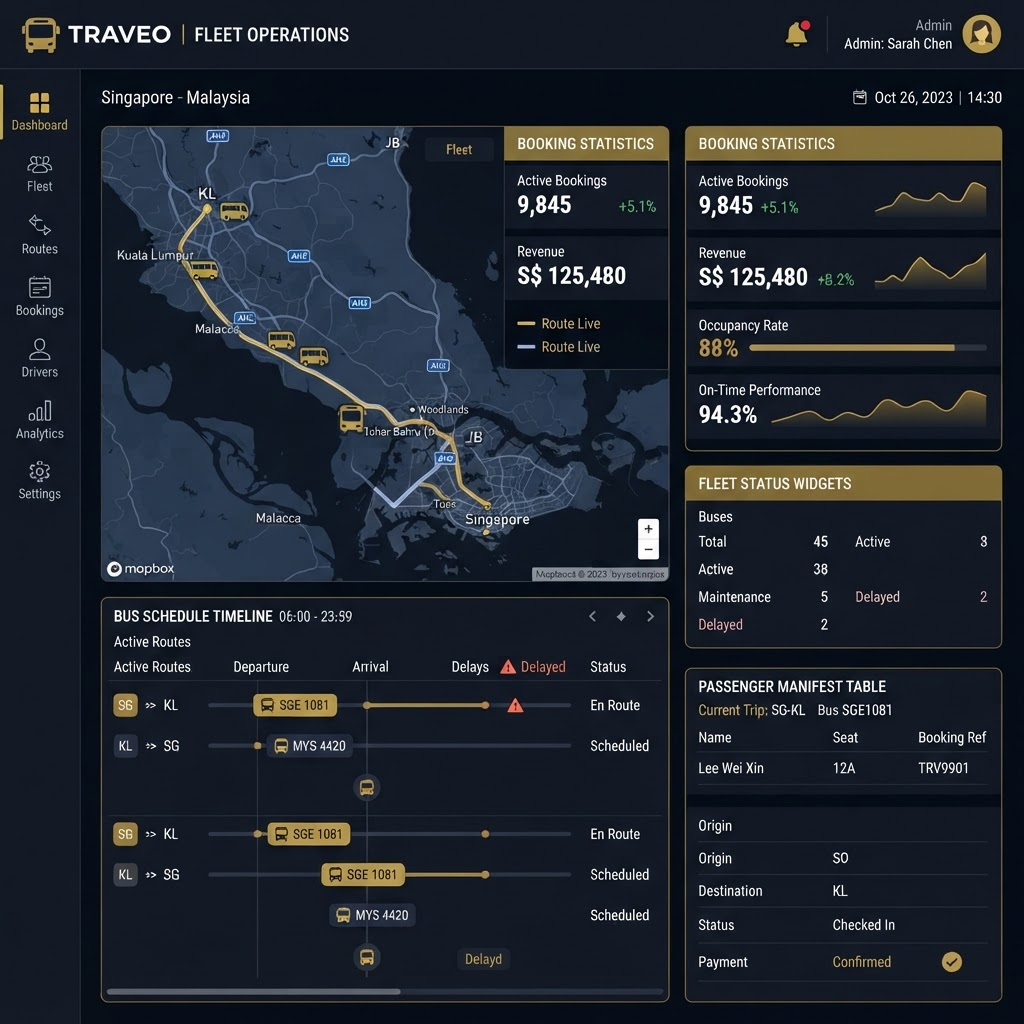Click the gold Route Live legend swatch
This screenshot has height=1024, width=1024.
[526, 323]
